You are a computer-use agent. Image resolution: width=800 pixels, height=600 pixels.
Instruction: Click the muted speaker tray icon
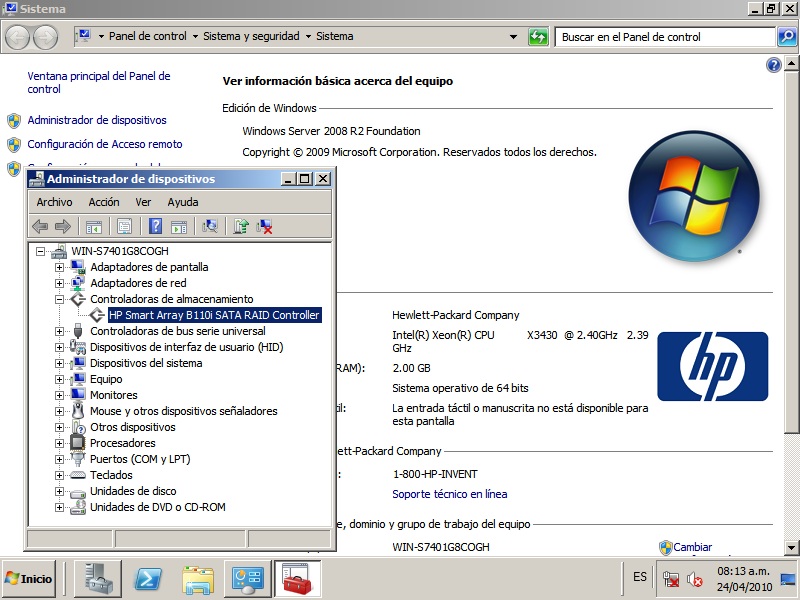click(x=694, y=579)
